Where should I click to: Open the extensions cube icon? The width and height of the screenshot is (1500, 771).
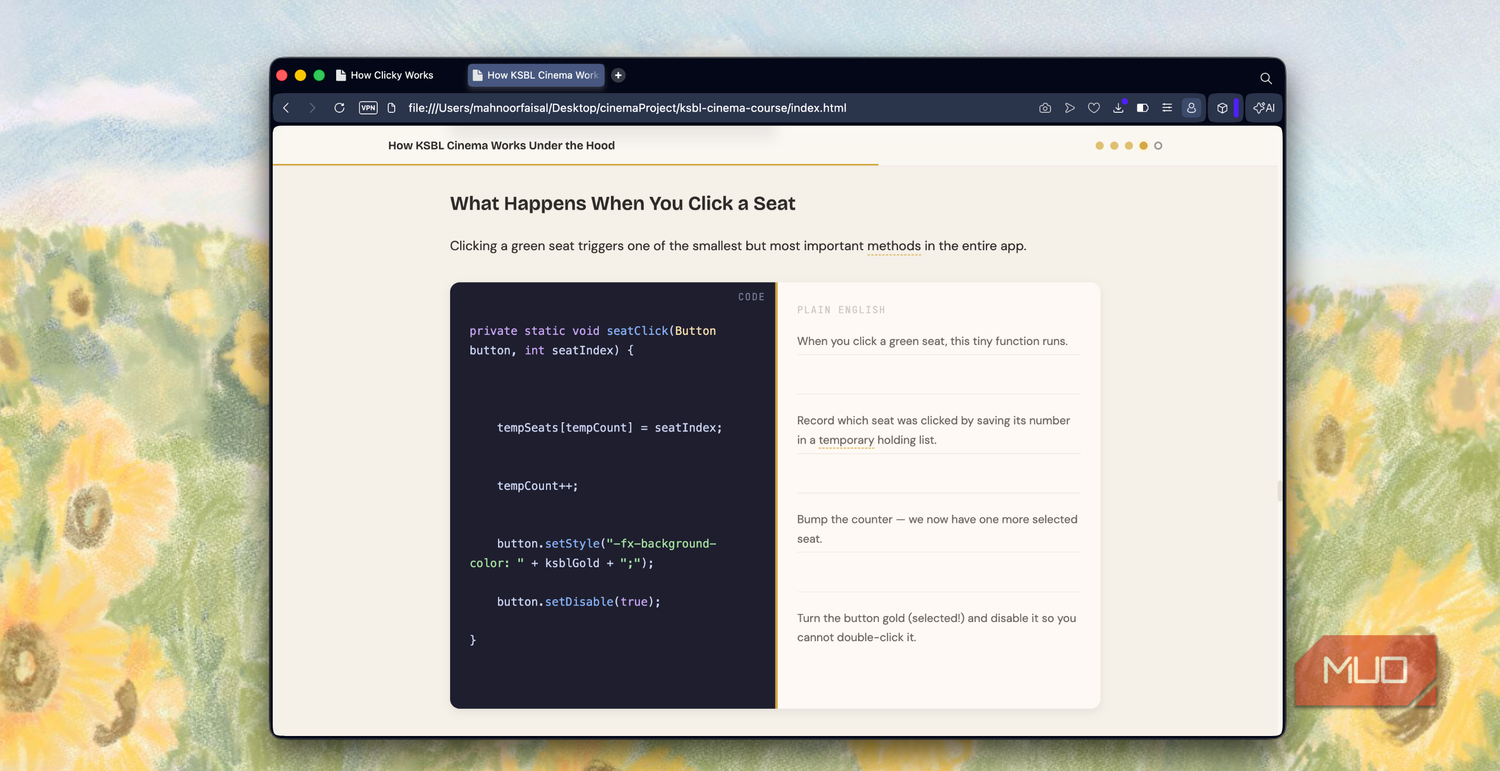(x=1222, y=108)
